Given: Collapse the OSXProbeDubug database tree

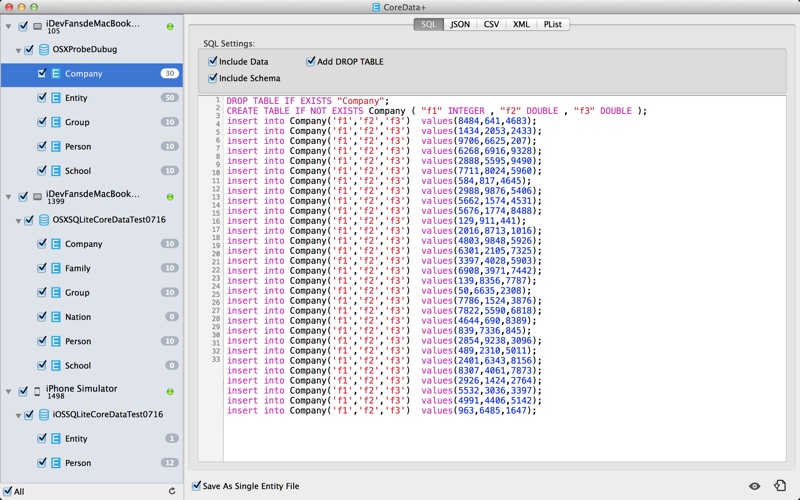Looking at the screenshot, I should [x=18, y=51].
